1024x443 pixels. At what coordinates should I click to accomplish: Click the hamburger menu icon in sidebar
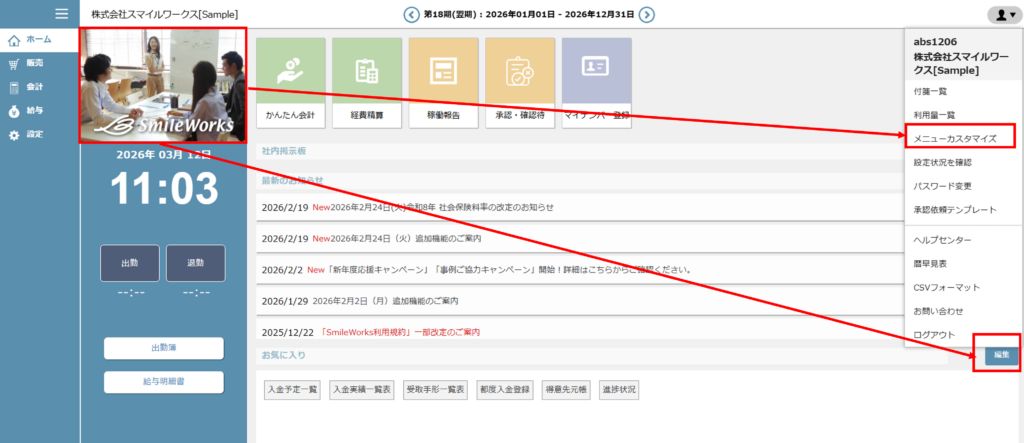(x=62, y=14)
